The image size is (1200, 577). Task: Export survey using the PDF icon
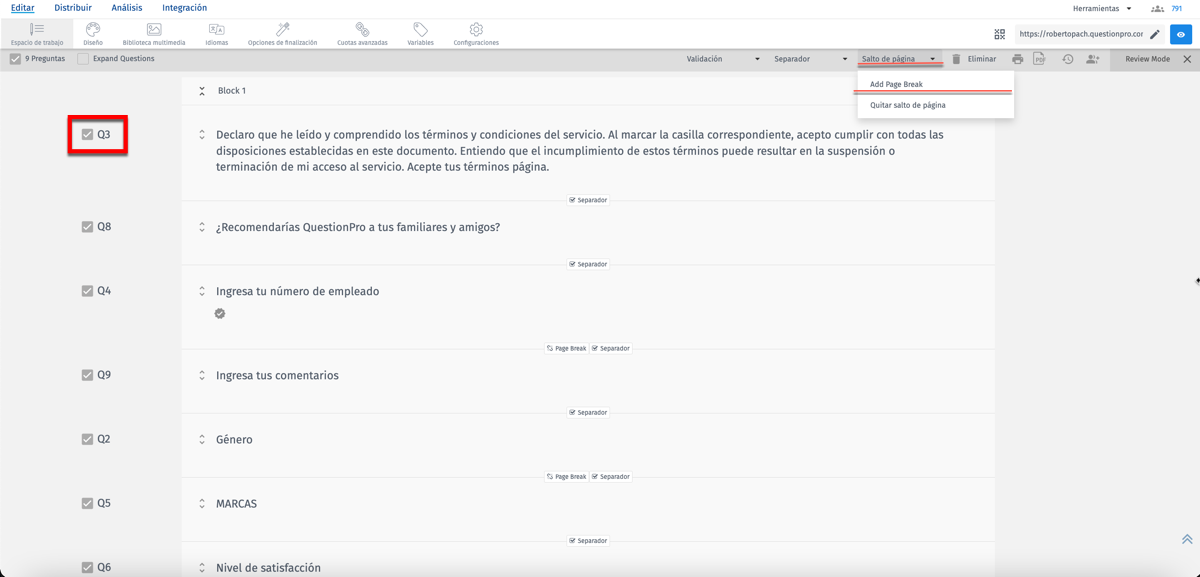pos(1040,59)
